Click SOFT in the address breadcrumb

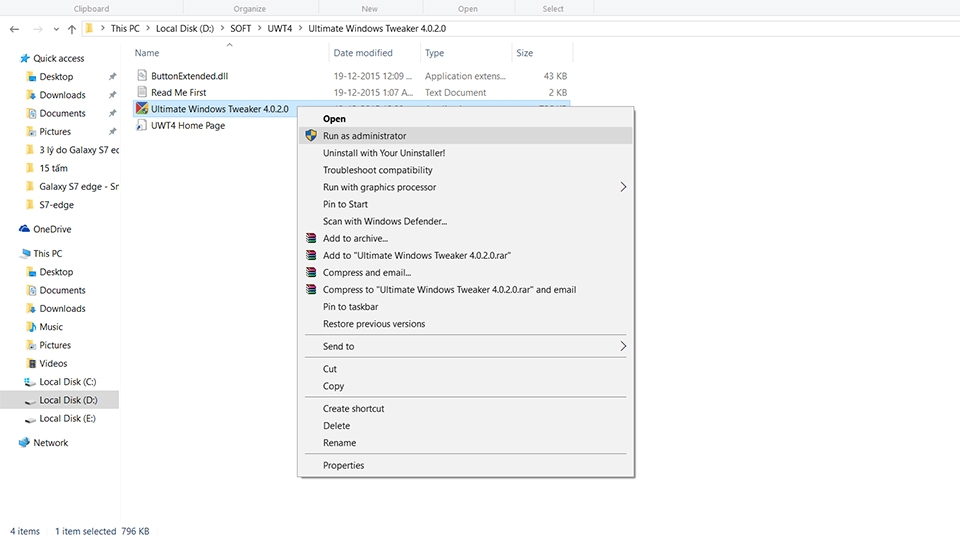coord(241,28)
